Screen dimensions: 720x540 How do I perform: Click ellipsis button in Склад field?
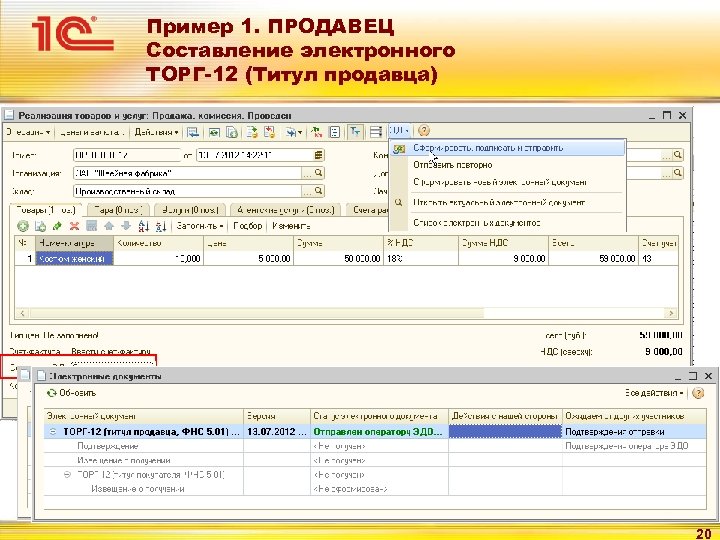(307, 191)
